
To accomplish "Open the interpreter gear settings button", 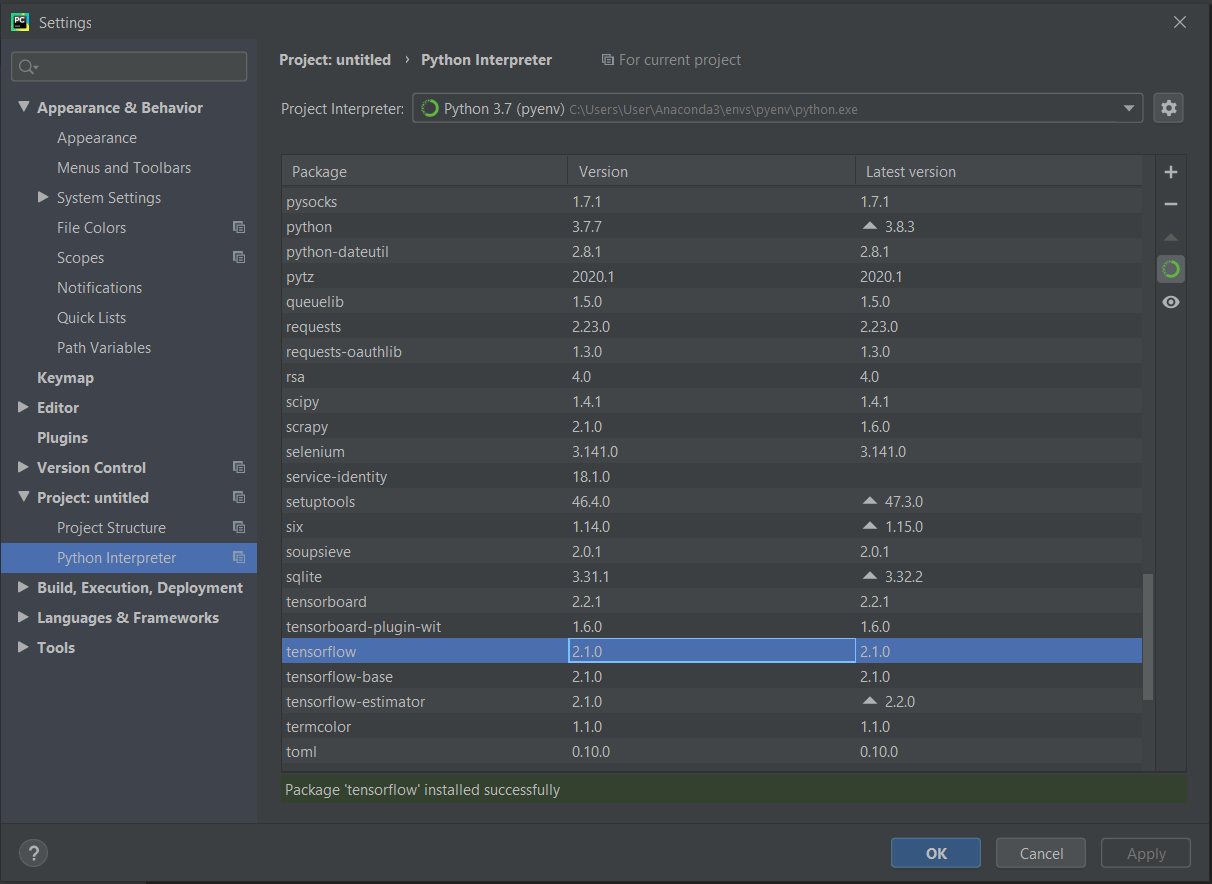I will click(x=1168, y=108).
